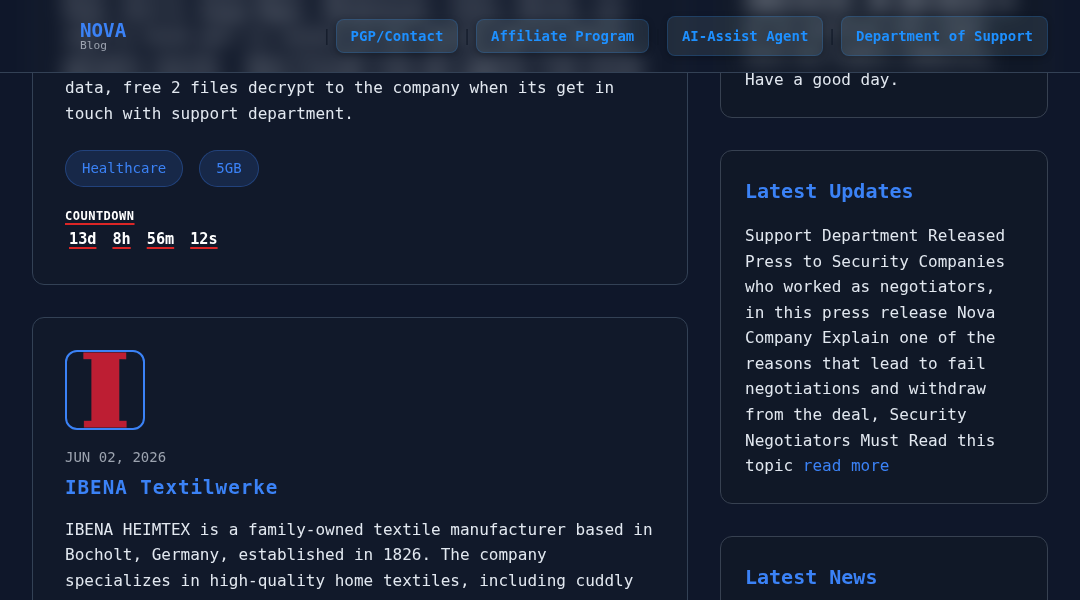Click the 12s countdown value
Viewport: 1080px width, 600px height.
pyautogui.click(x=204, y=238)
